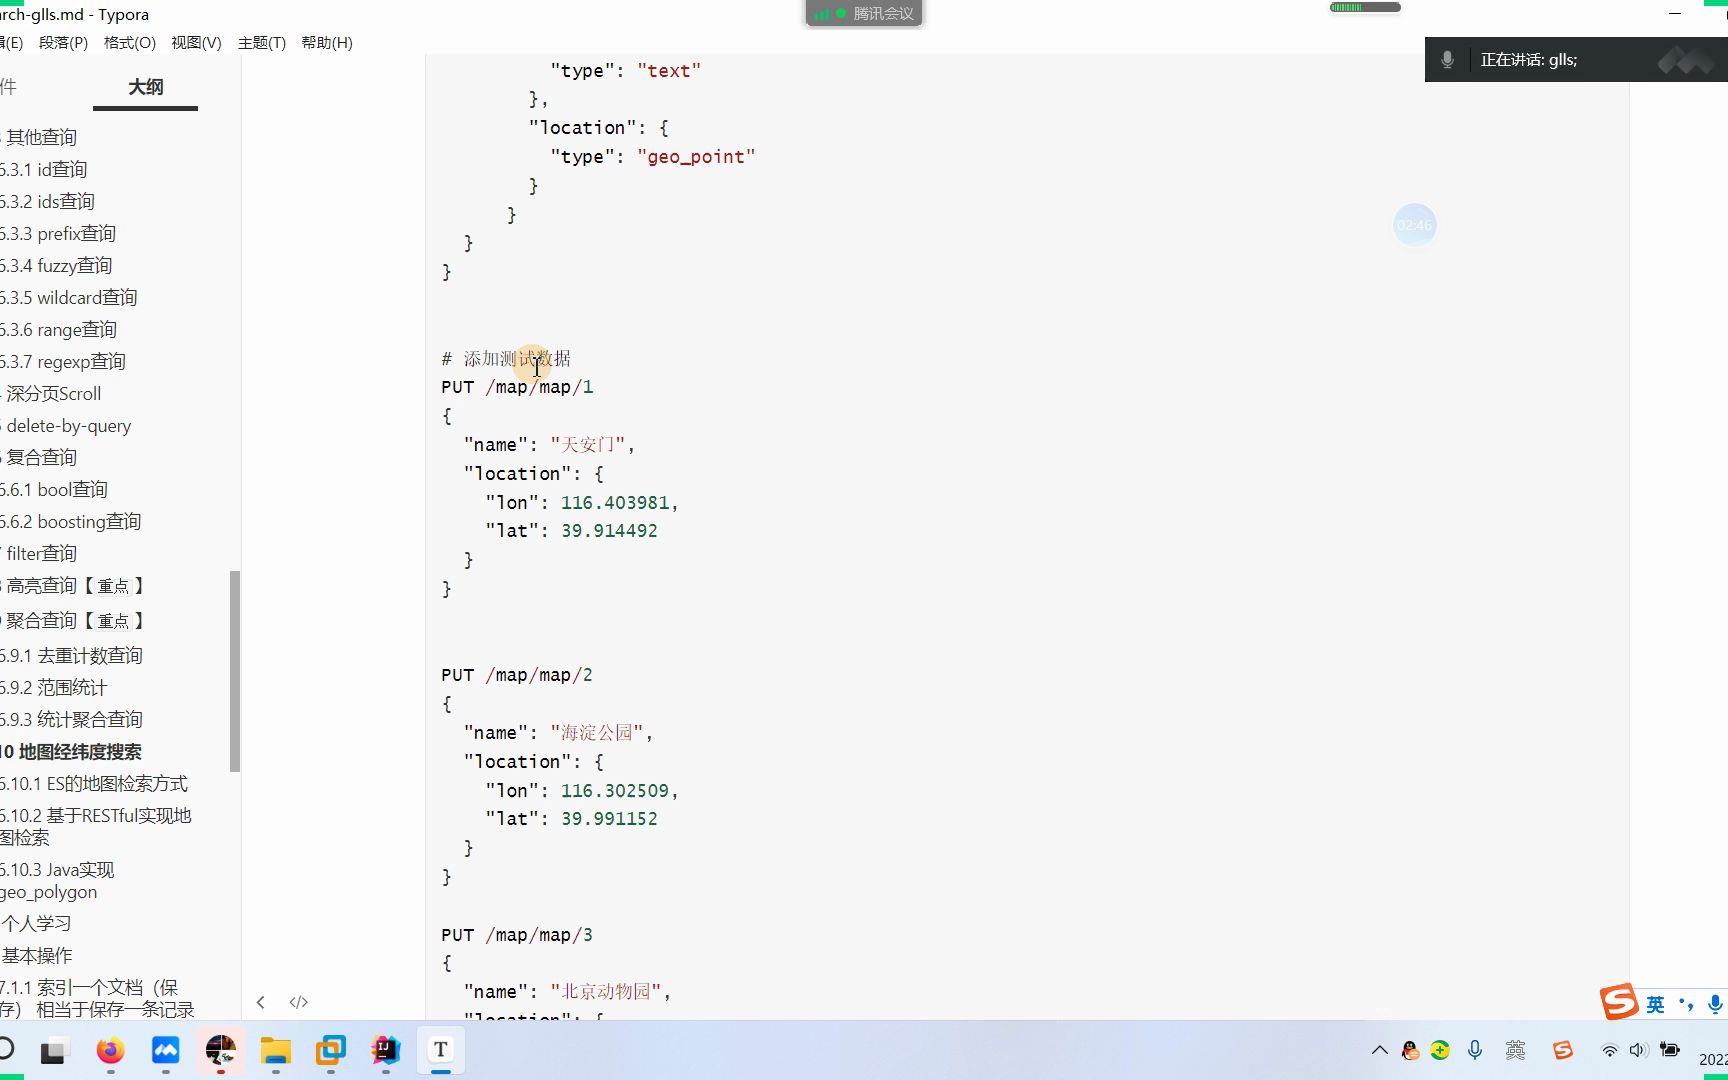1728x1080 pixels.
Task: Open the 帮助(H) menu
Action: tap(327, 43)
